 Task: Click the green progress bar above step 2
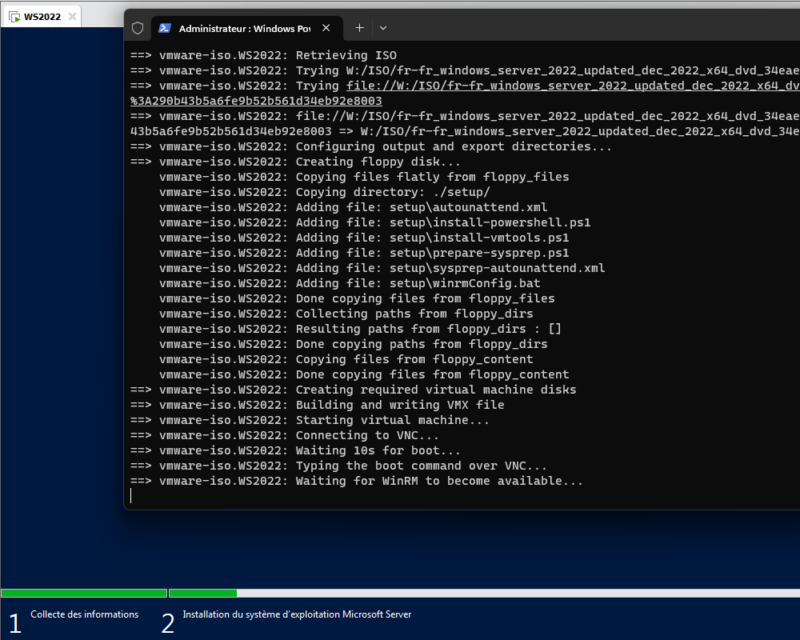(x=205, y=592)
